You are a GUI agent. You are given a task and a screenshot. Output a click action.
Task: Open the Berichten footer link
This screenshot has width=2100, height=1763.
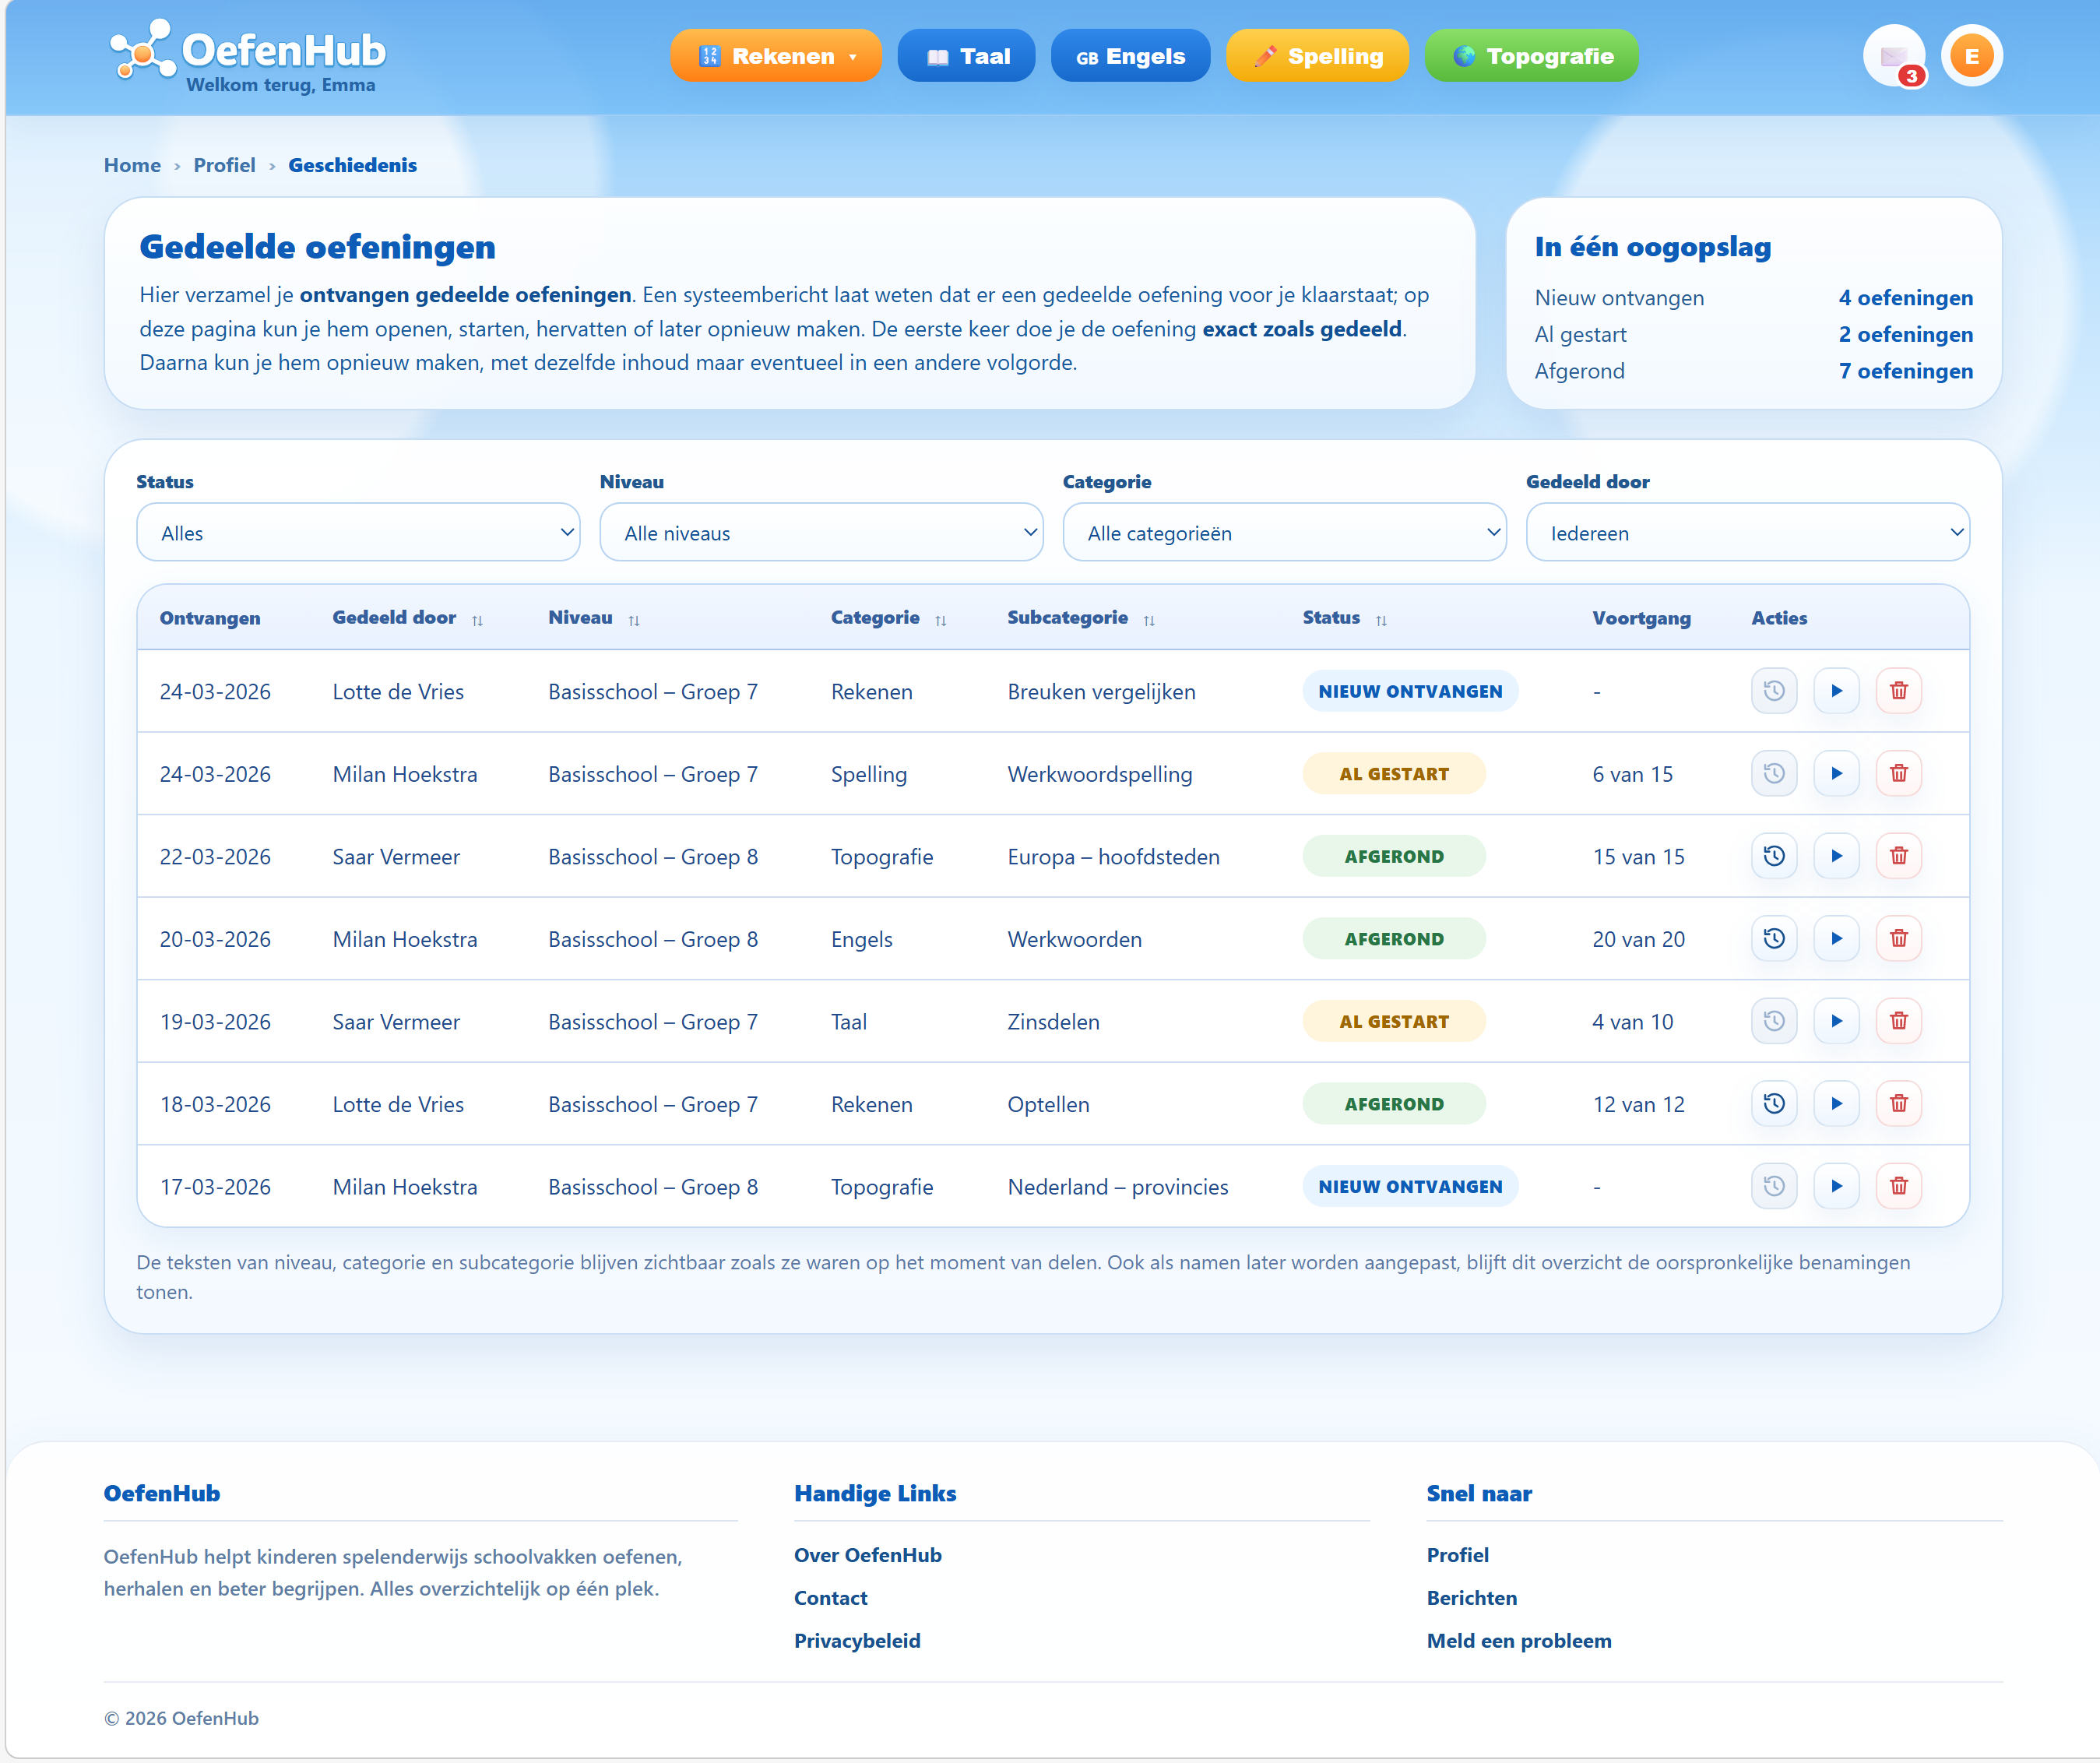click(x=1471, y=1598)
